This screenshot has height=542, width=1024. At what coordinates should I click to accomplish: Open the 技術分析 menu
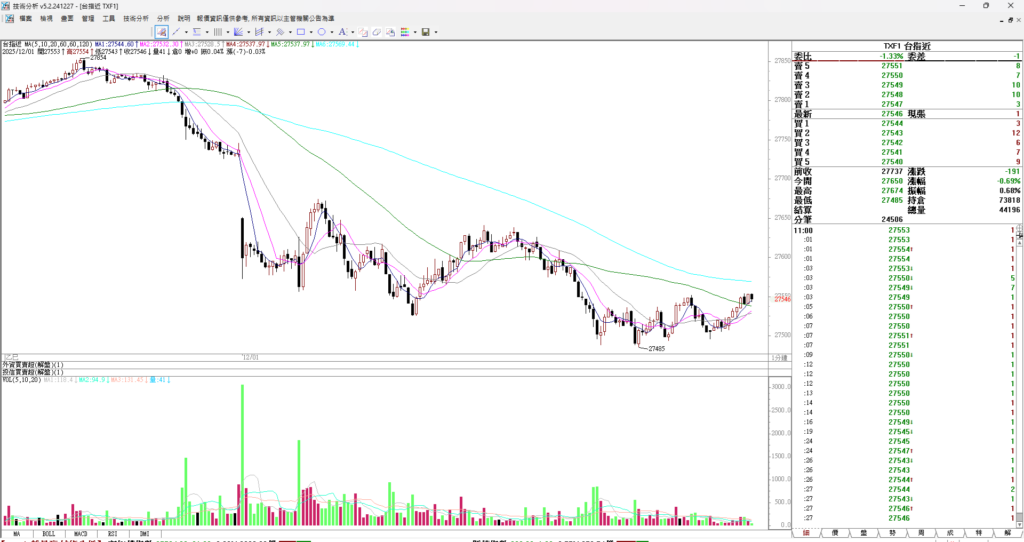[x=136, y=18]
